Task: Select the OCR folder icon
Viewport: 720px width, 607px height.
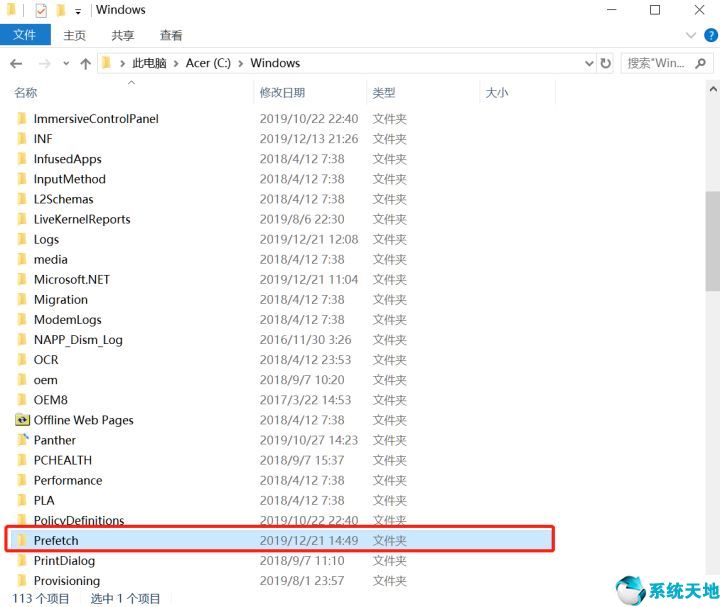Action: (x=22, y=360)
